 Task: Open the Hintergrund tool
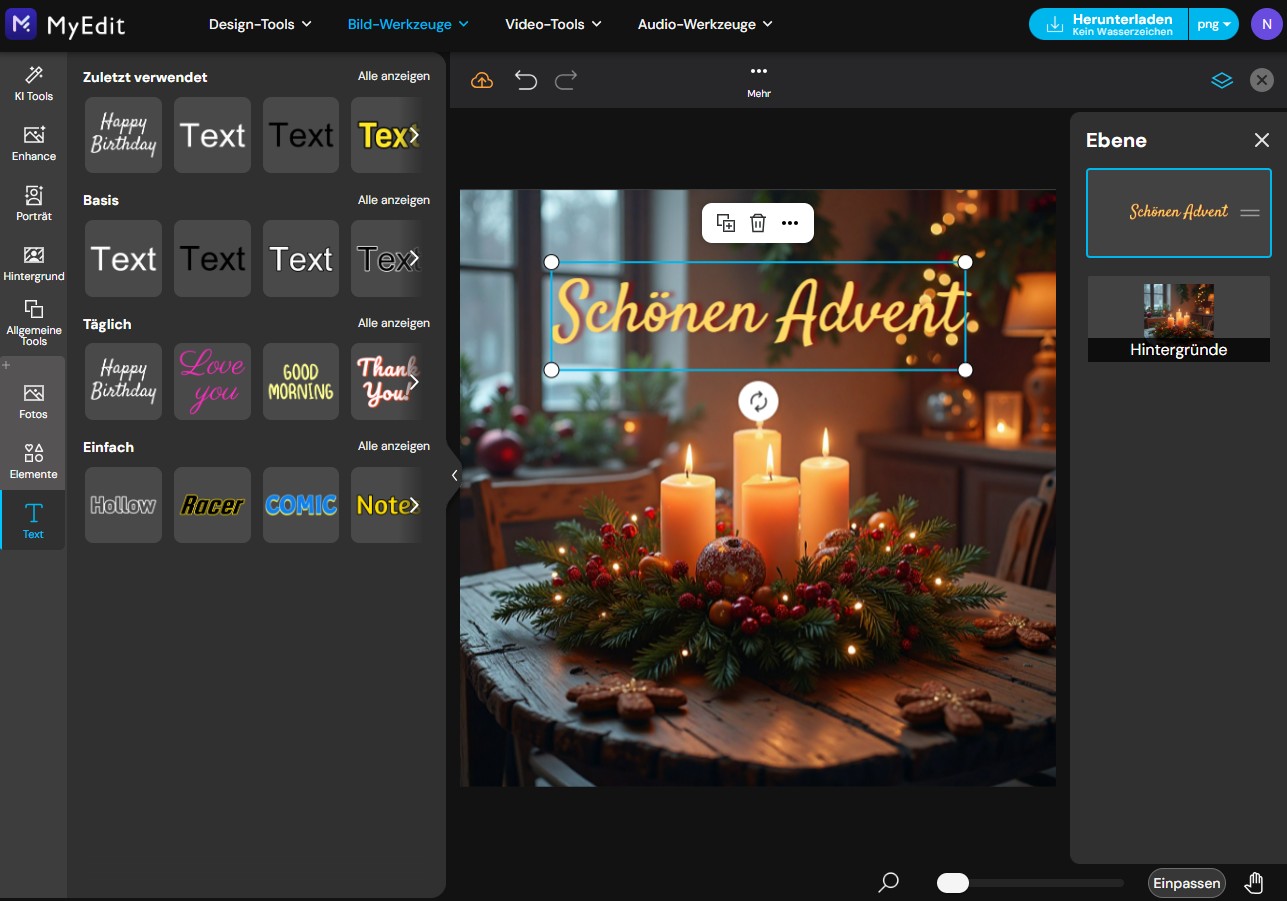(33, 262)
